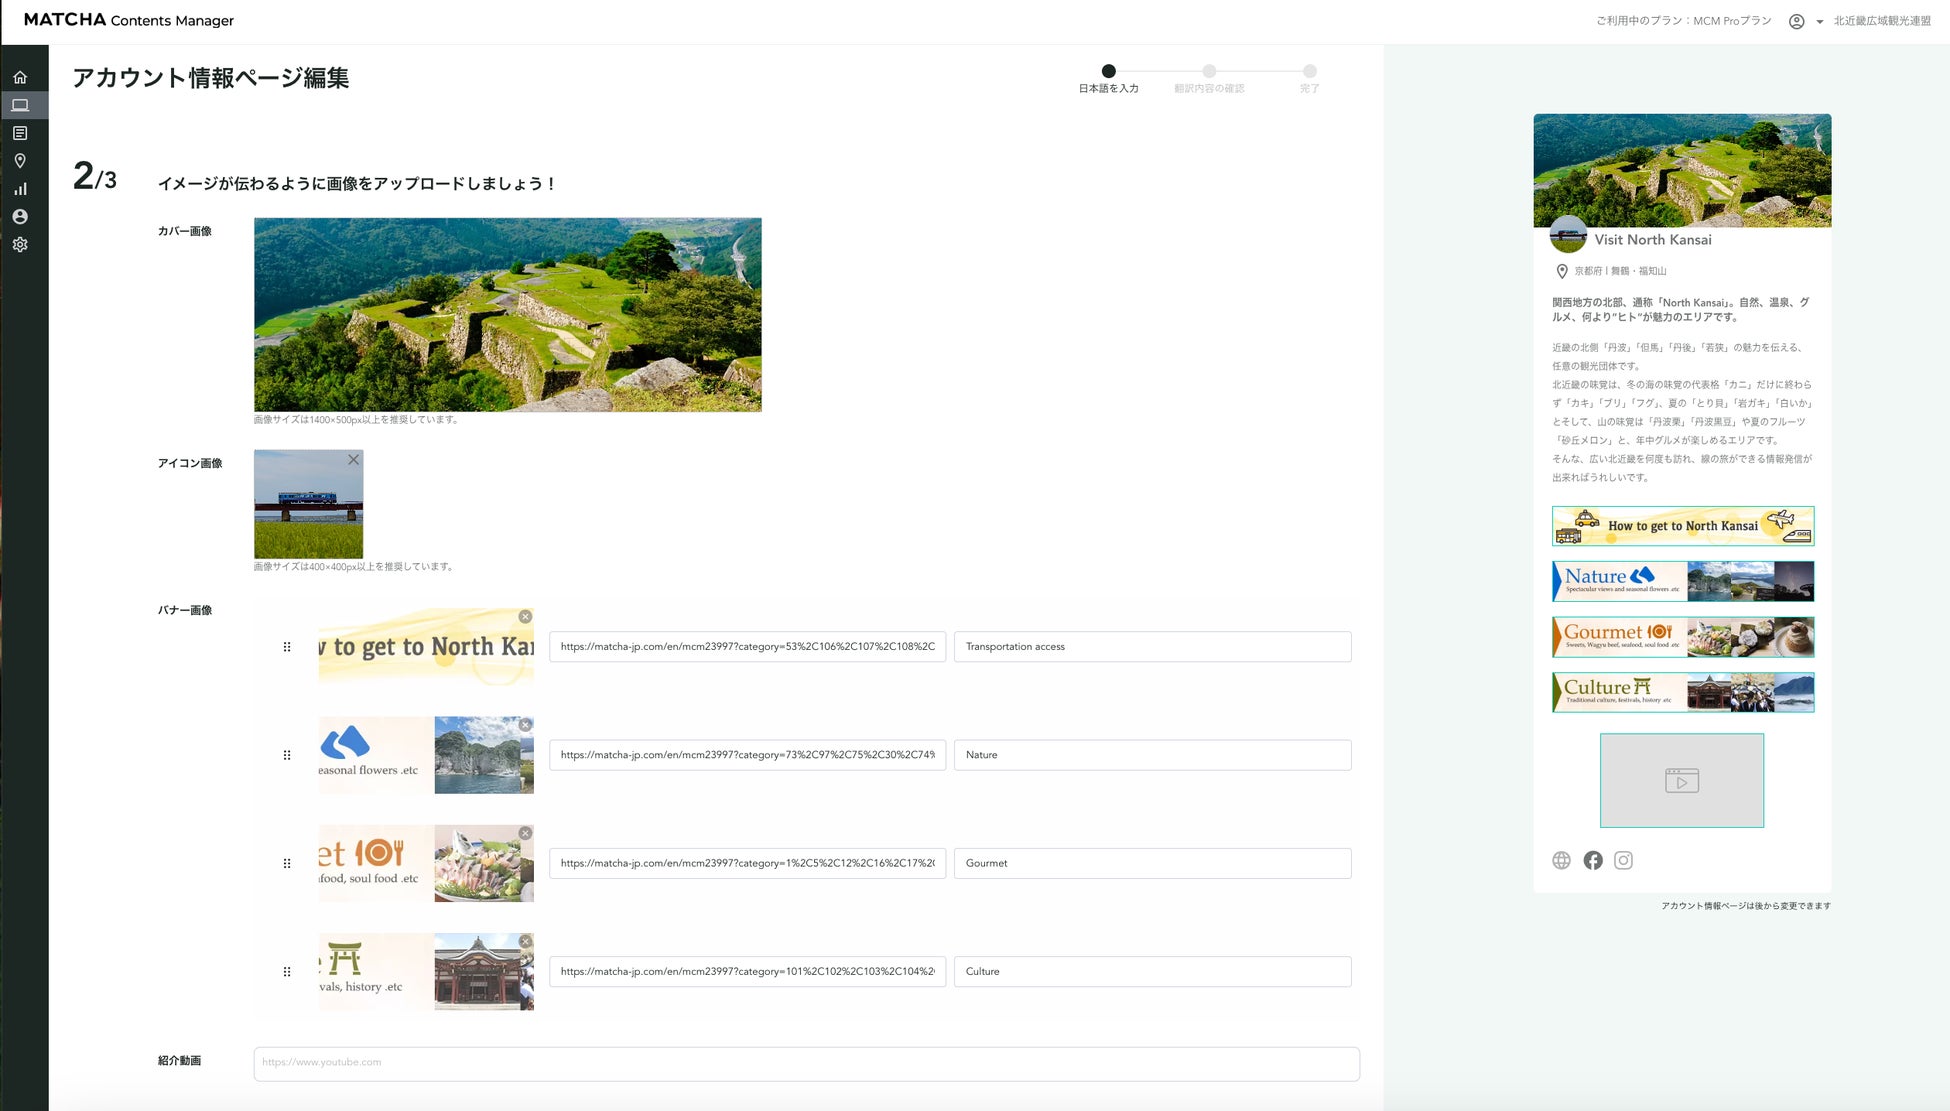Open the articles list icon in sidebar
Screen dimensions: 1950x1111
(x=20, y=133)
